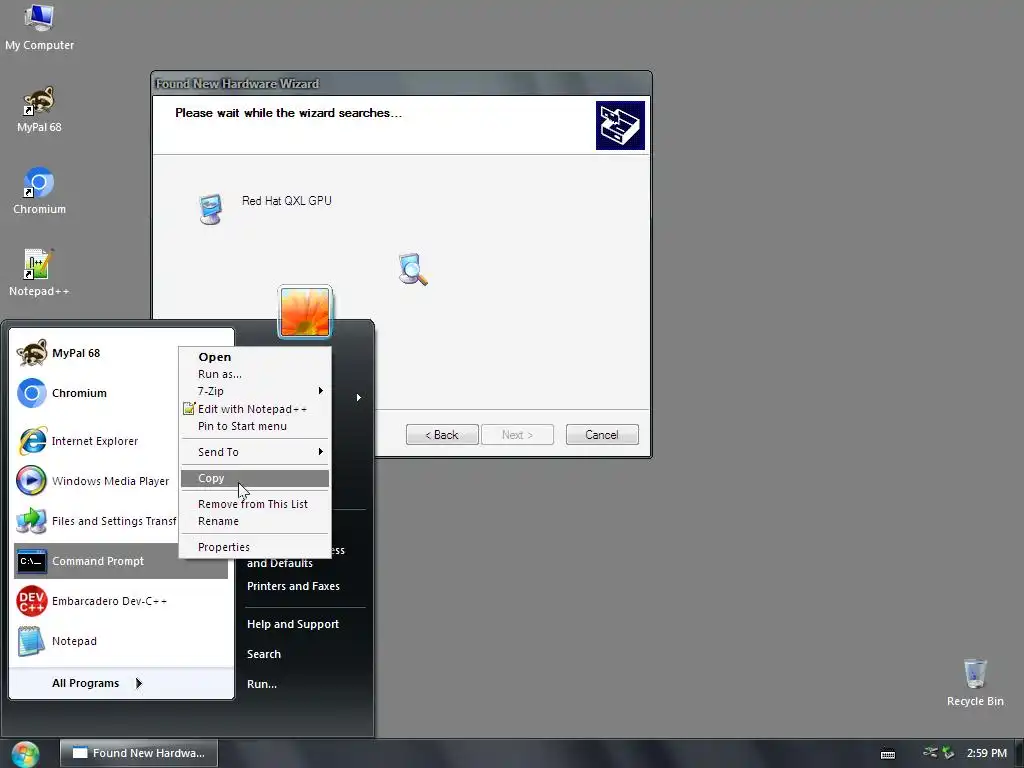Click the Found New Hardware Wizard title bar
The image size is (1024, 768).
pos(401,84)
